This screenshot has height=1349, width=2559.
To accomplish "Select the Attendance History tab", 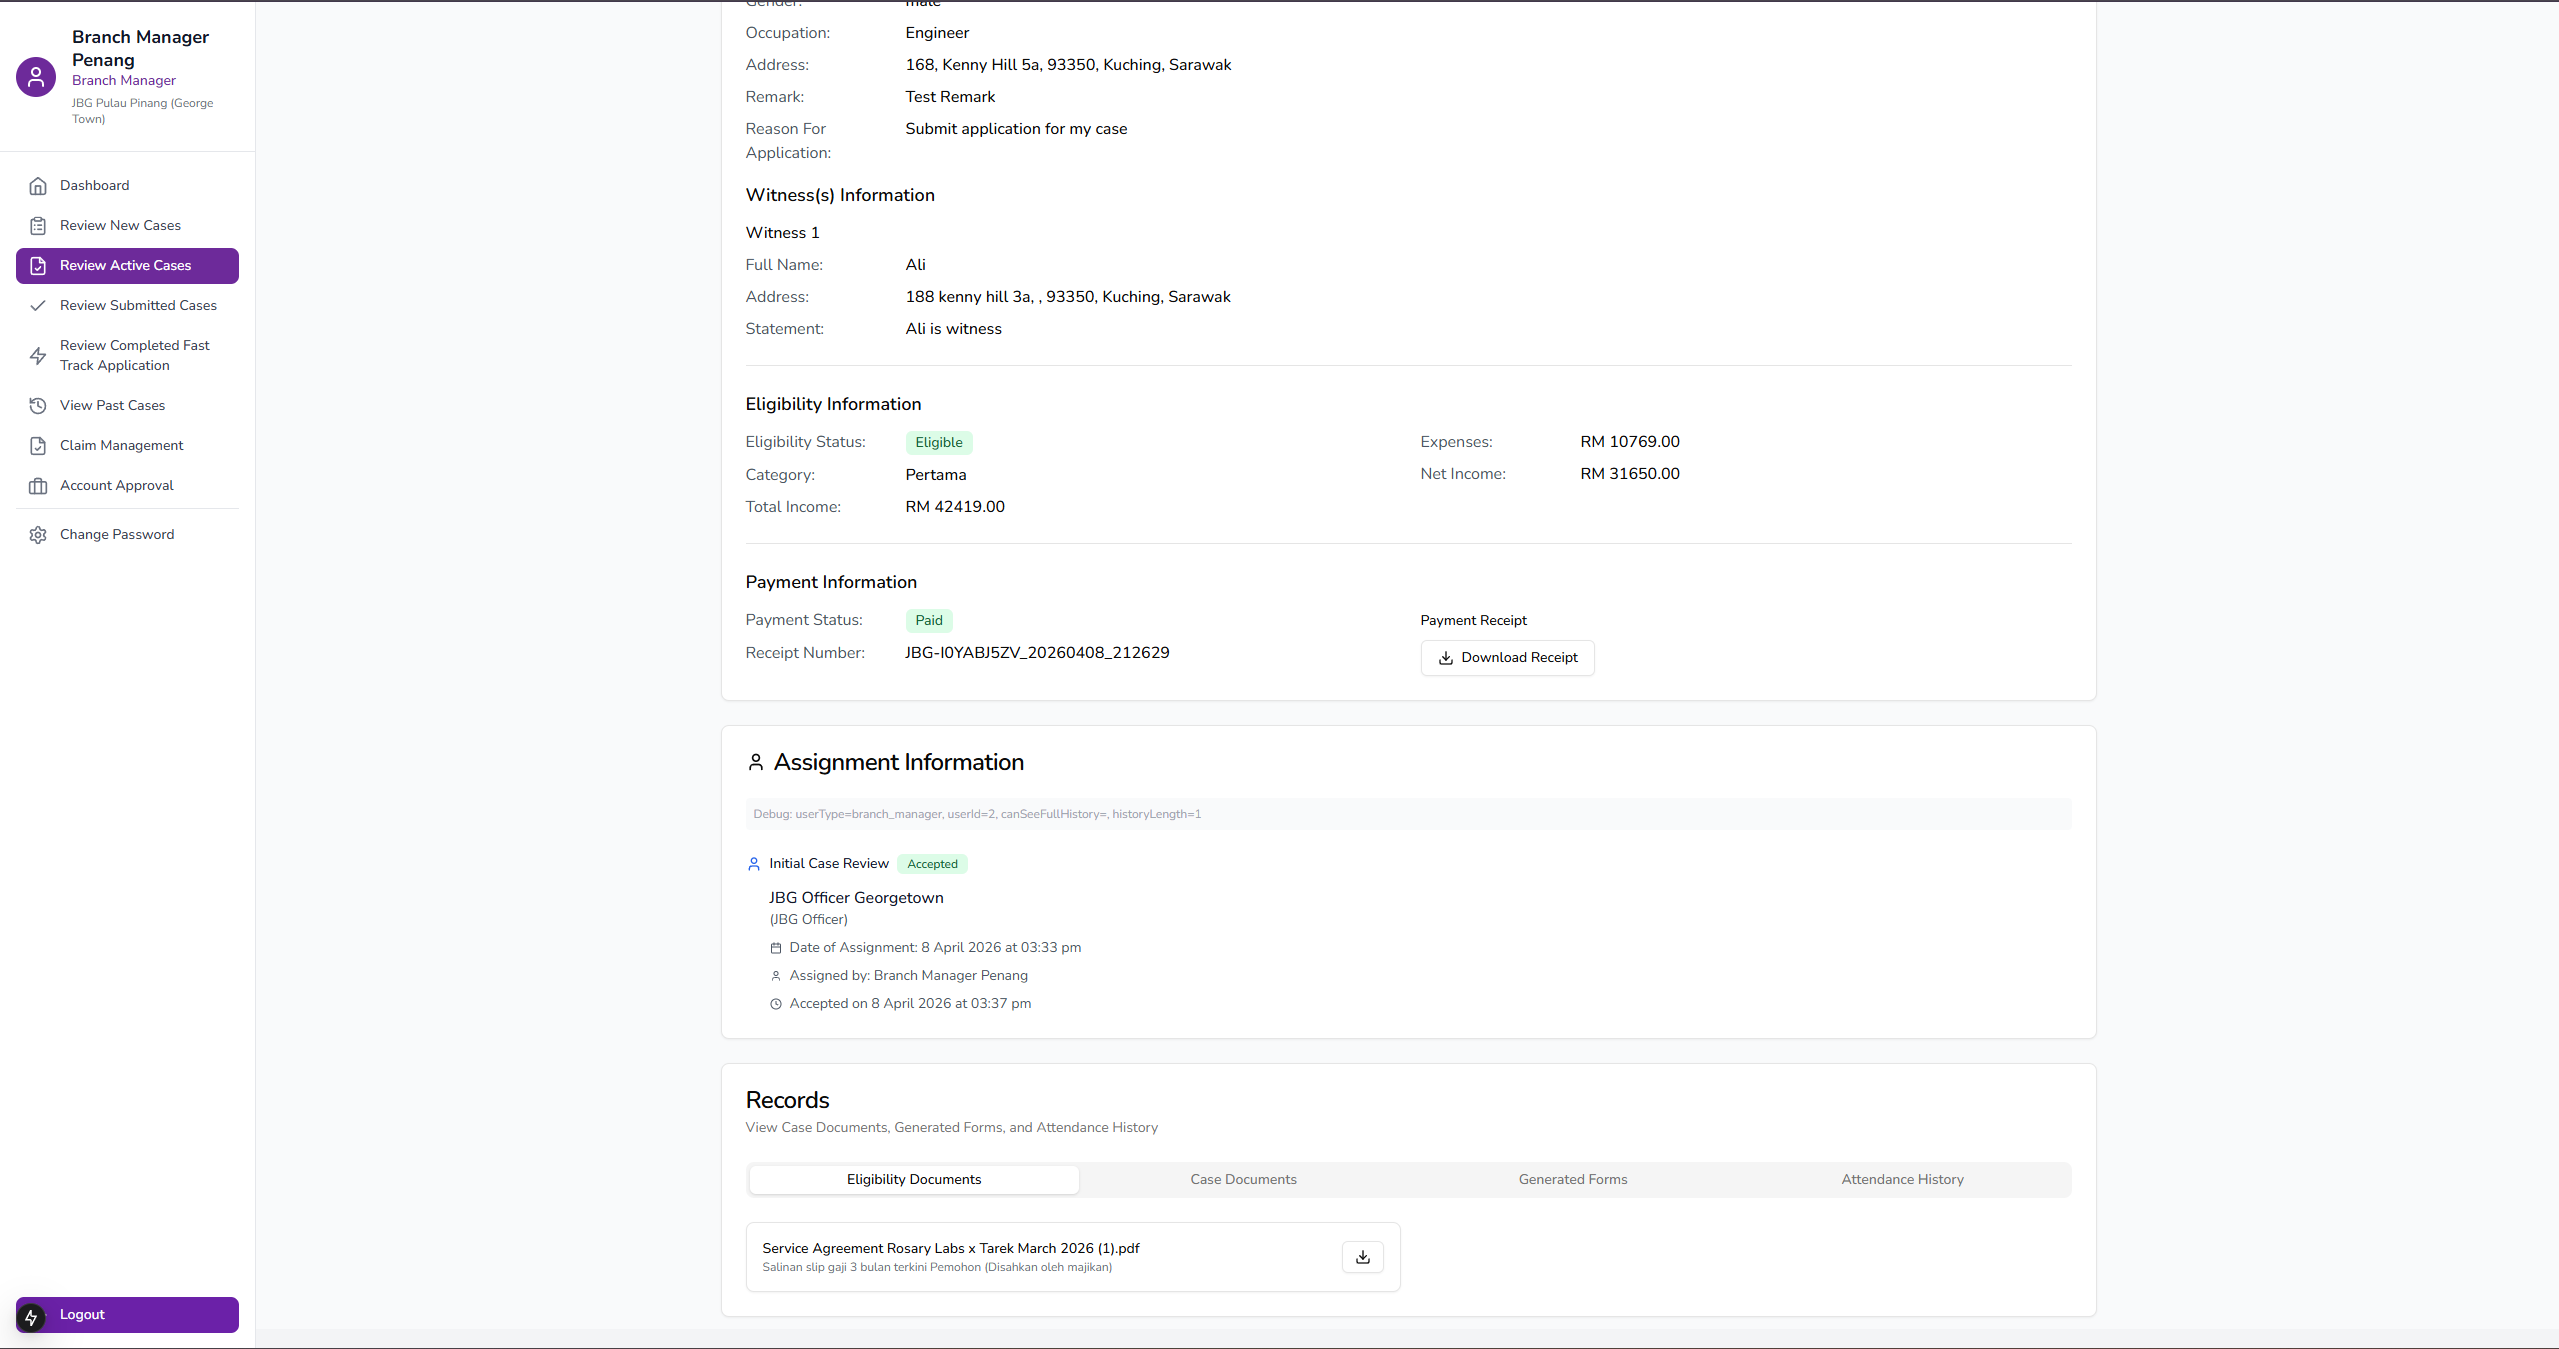I will click(x=1902, y=1180).
